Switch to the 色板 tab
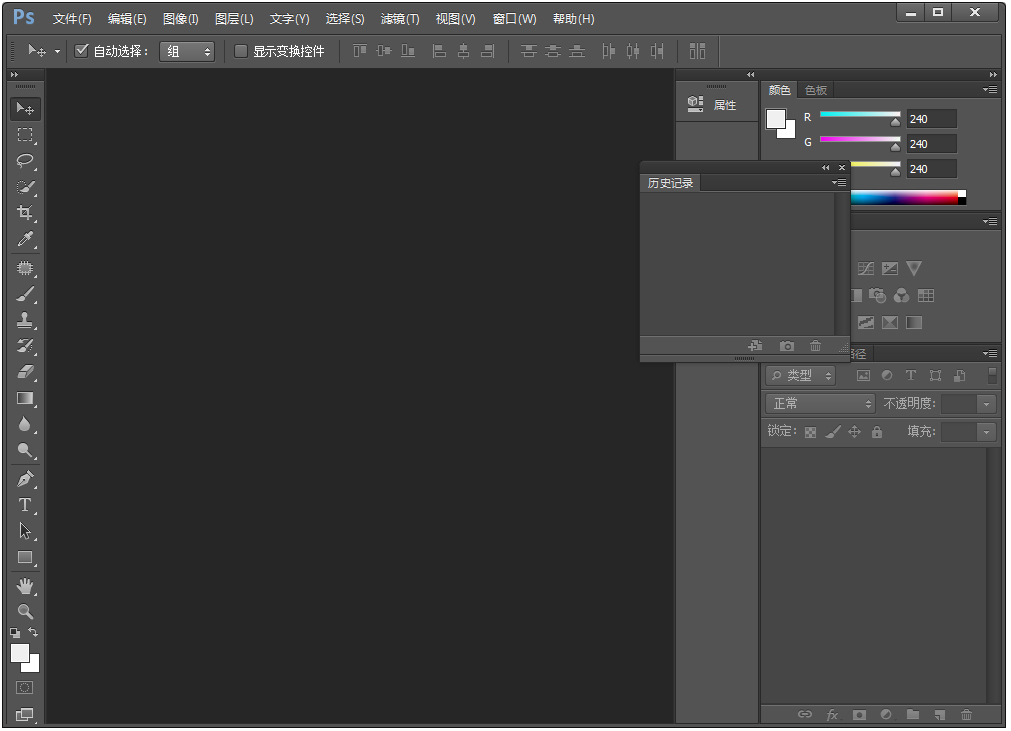This screenshot has width=1011, height=731. (815, 89)
